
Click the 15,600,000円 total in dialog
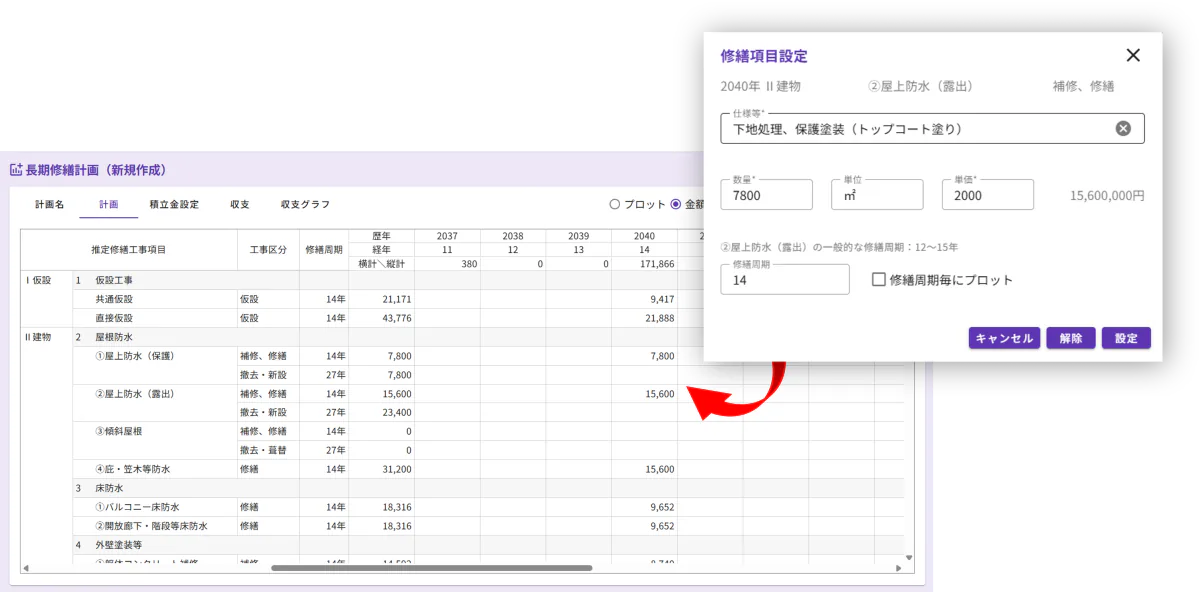(x=1107, y=196)
